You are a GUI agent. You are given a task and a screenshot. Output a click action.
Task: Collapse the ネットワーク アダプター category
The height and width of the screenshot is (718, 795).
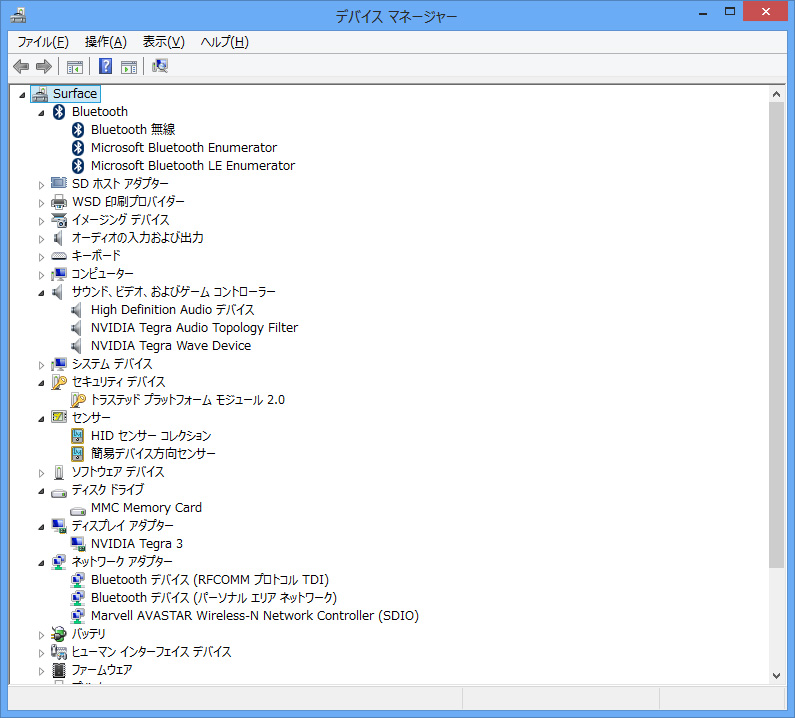(42, 562)
